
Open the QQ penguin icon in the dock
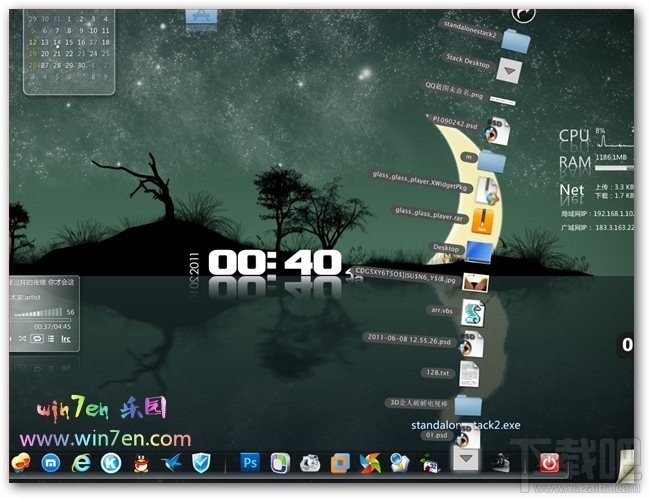pos(141,463)
